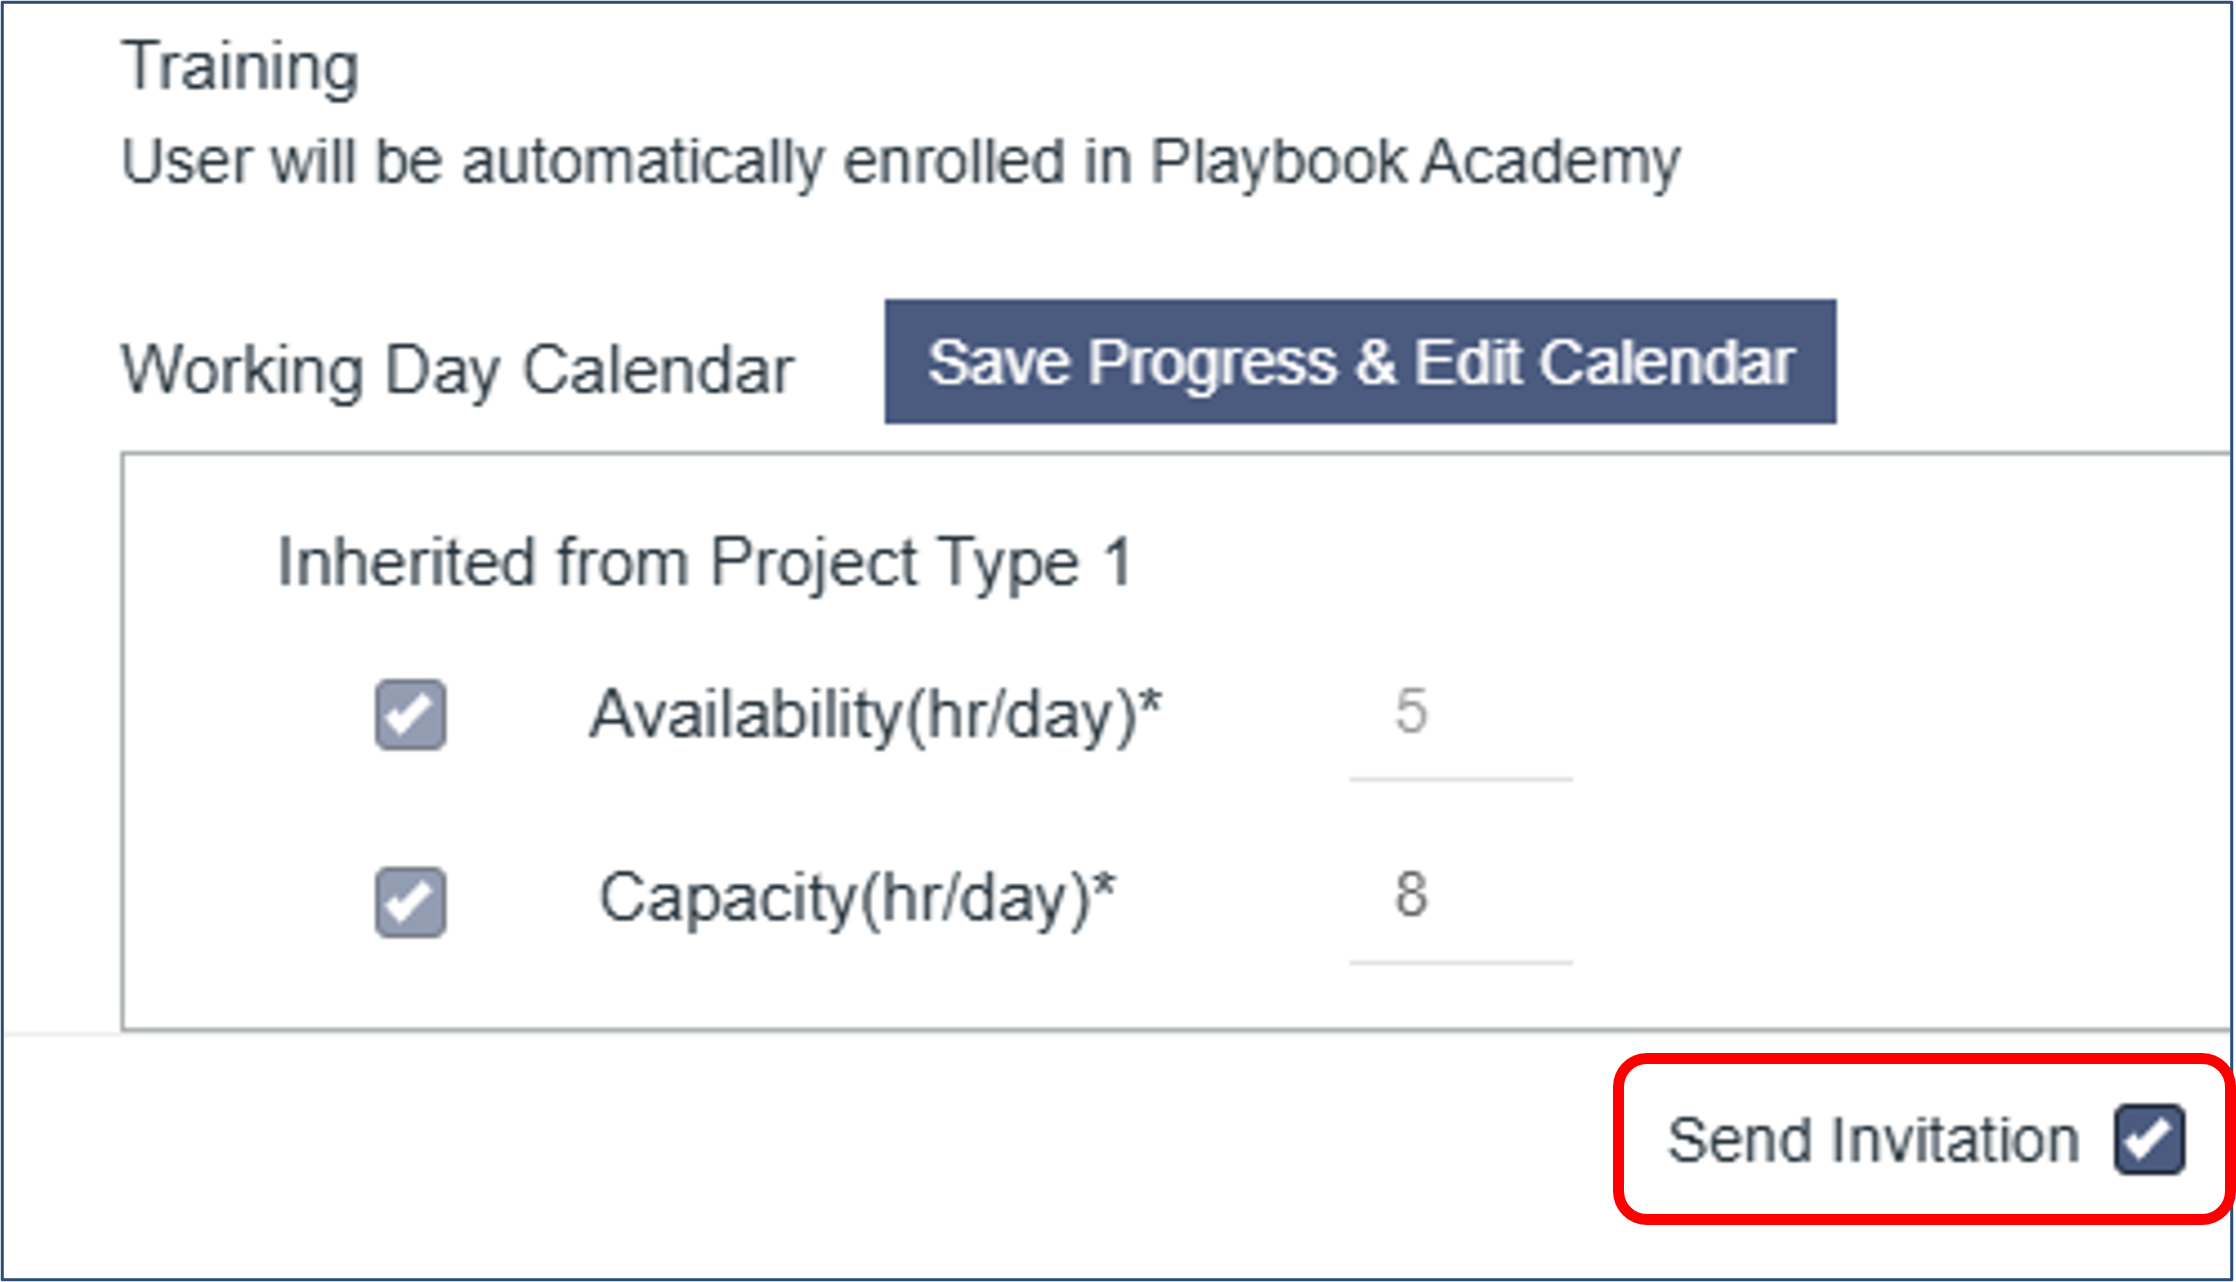Click the Working Day Calendar label
This screenshot has width=2236, height=1282.
pyautogui.click(x=457, y=370)
